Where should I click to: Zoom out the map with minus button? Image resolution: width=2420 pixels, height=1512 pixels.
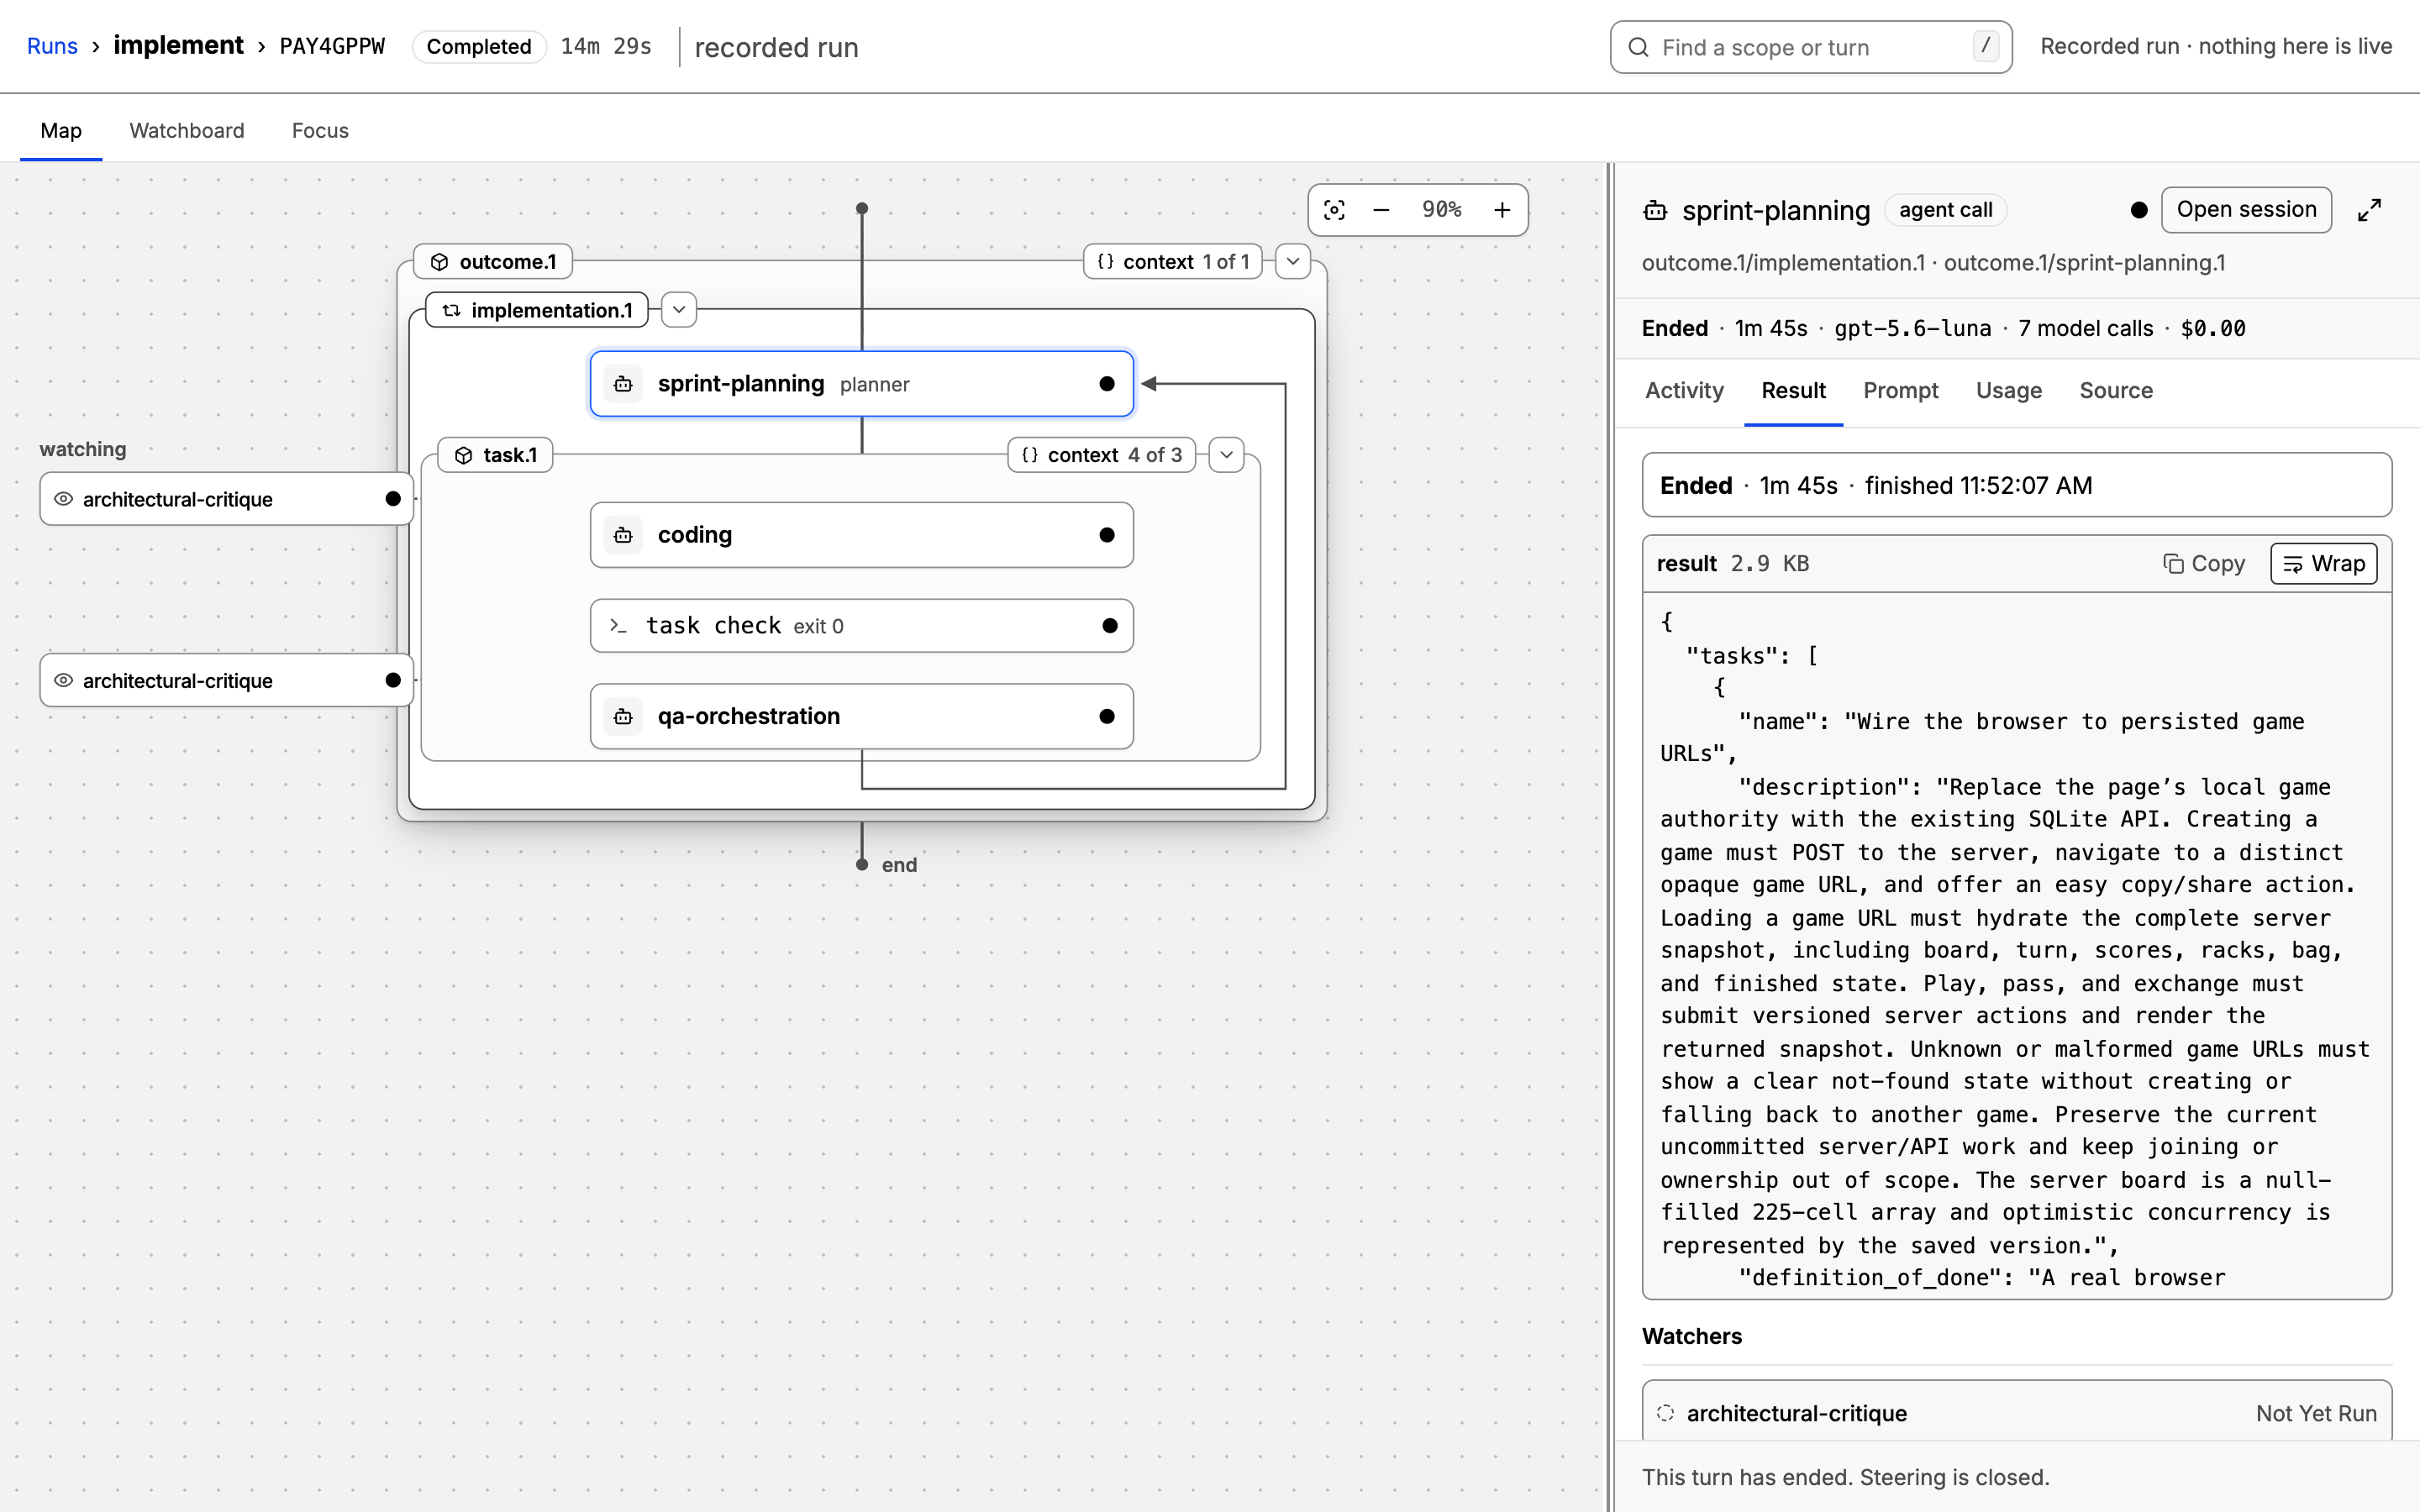coord(1381,210)
